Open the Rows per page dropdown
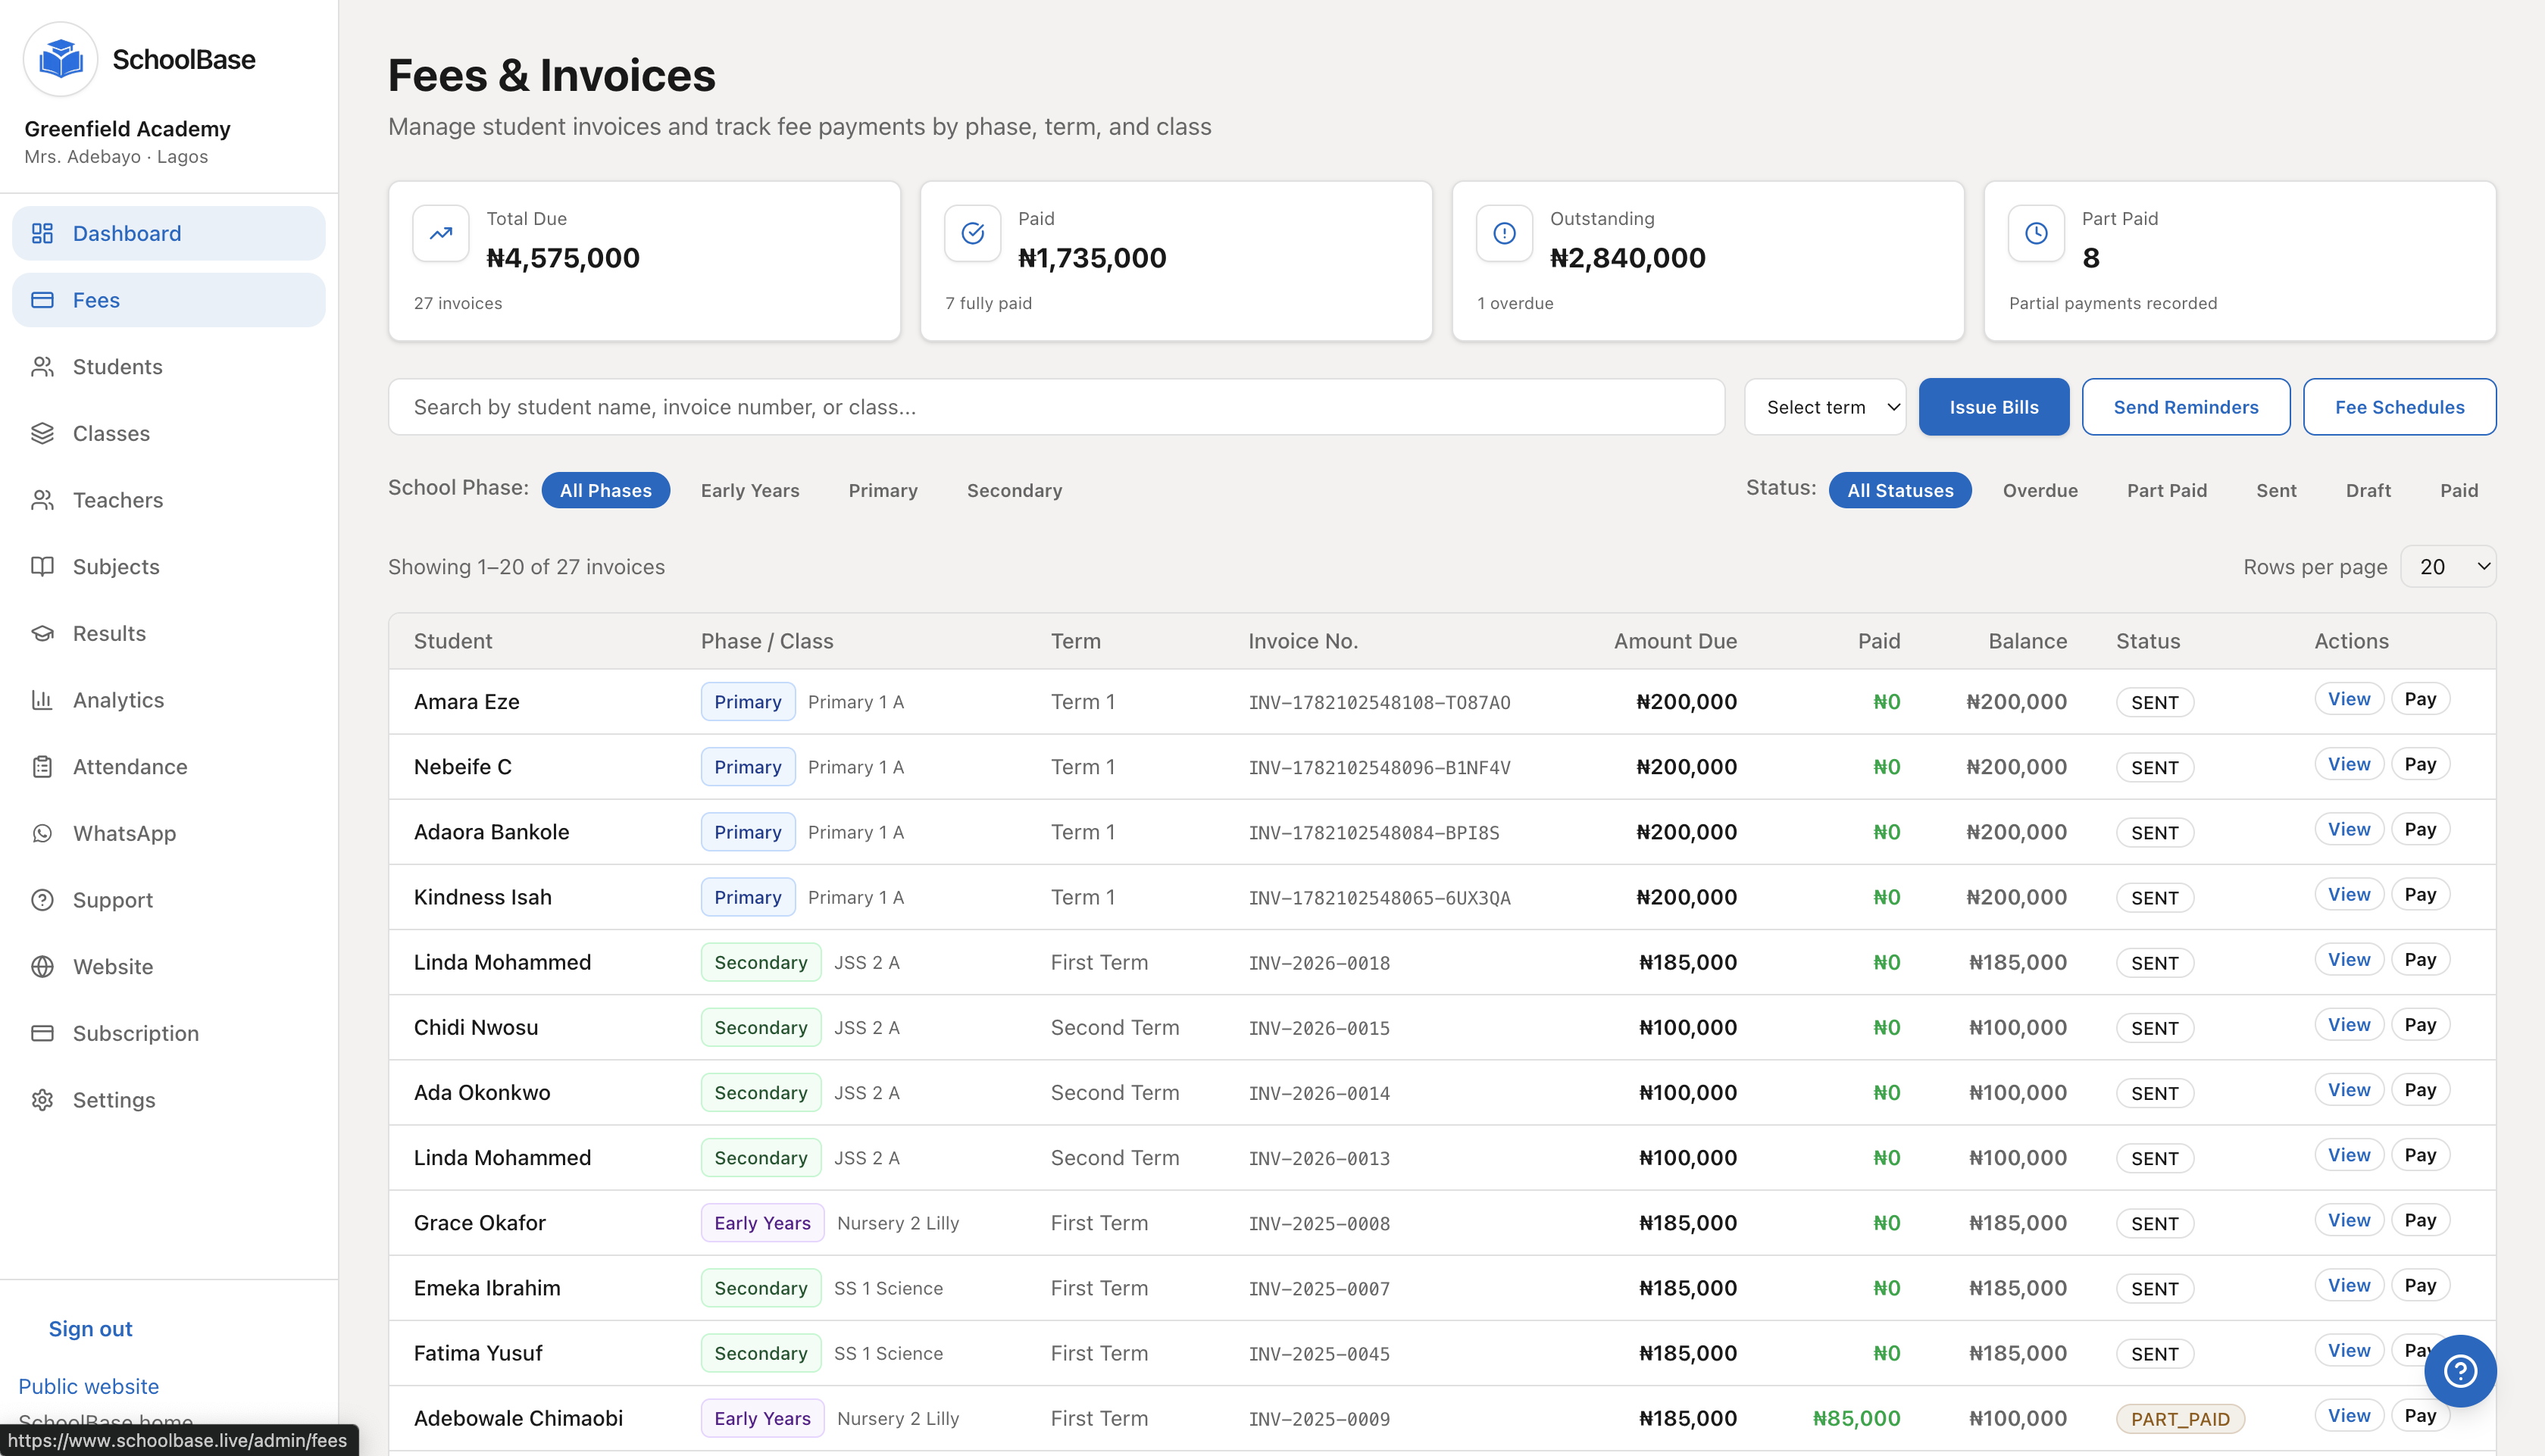The height and width of the screenshot is (1456, 2545). click(x=2448, y=567)
